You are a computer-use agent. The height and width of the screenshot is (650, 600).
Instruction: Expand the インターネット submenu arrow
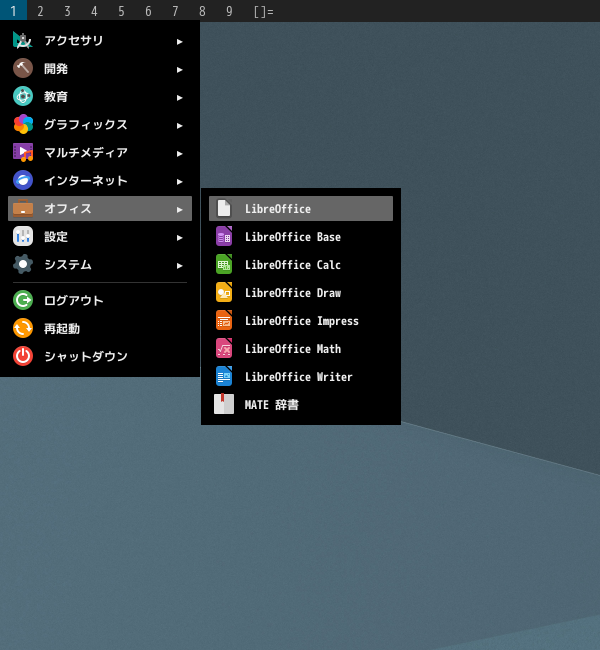point(180,182)
